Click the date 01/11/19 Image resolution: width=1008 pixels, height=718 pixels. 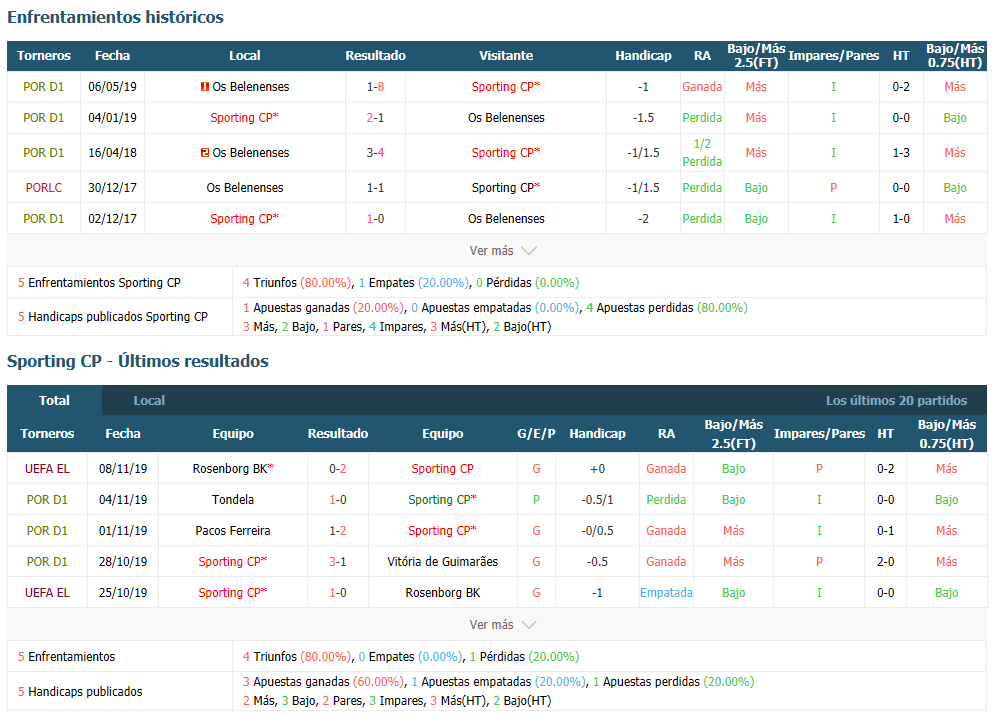pos(123,531)
